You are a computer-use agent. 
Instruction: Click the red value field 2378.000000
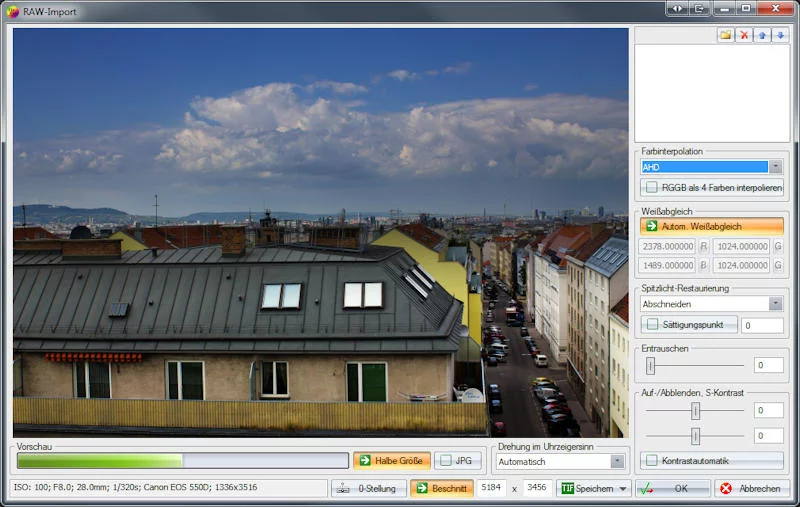pyautogui.click(x=668, y=246)
